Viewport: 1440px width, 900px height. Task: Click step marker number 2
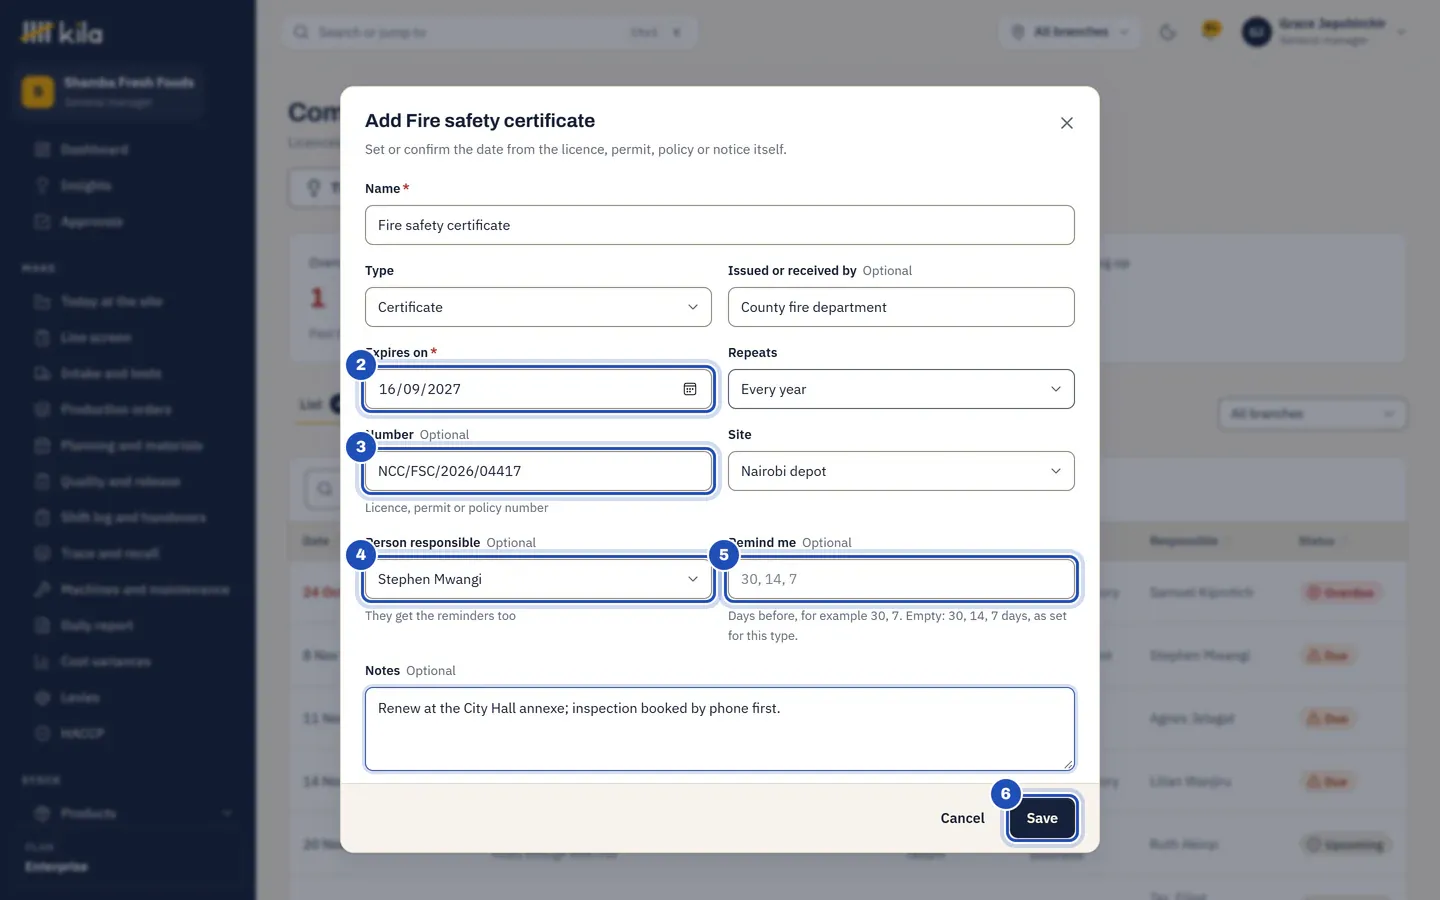coord(361,365)
